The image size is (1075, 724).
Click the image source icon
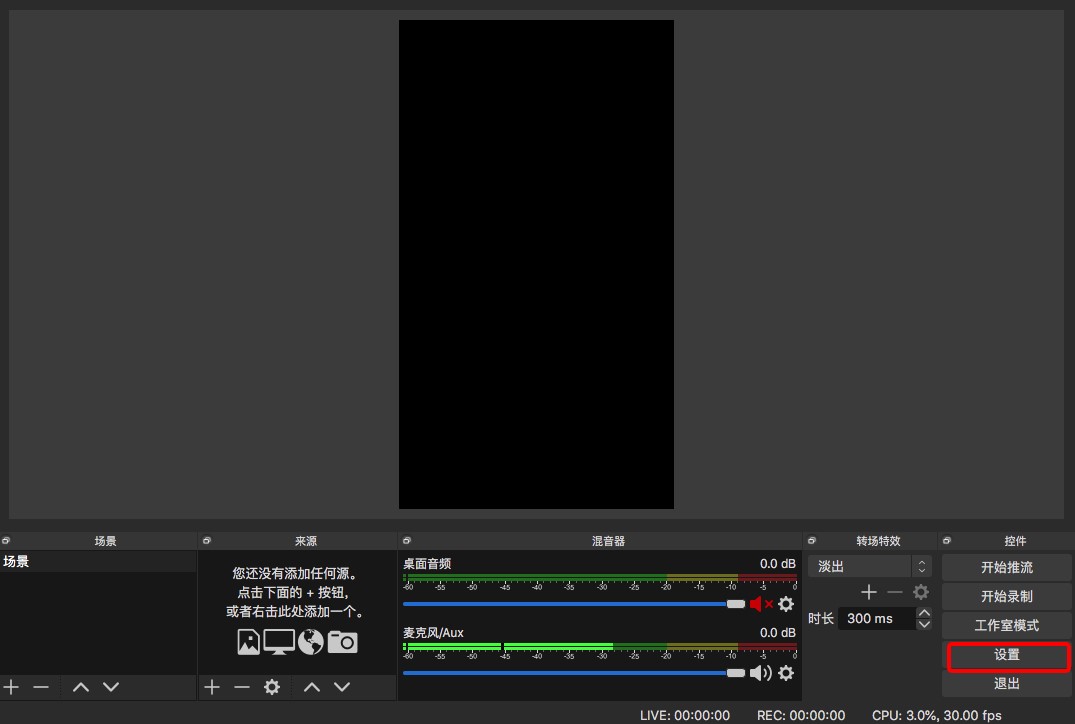click(248, 642)
